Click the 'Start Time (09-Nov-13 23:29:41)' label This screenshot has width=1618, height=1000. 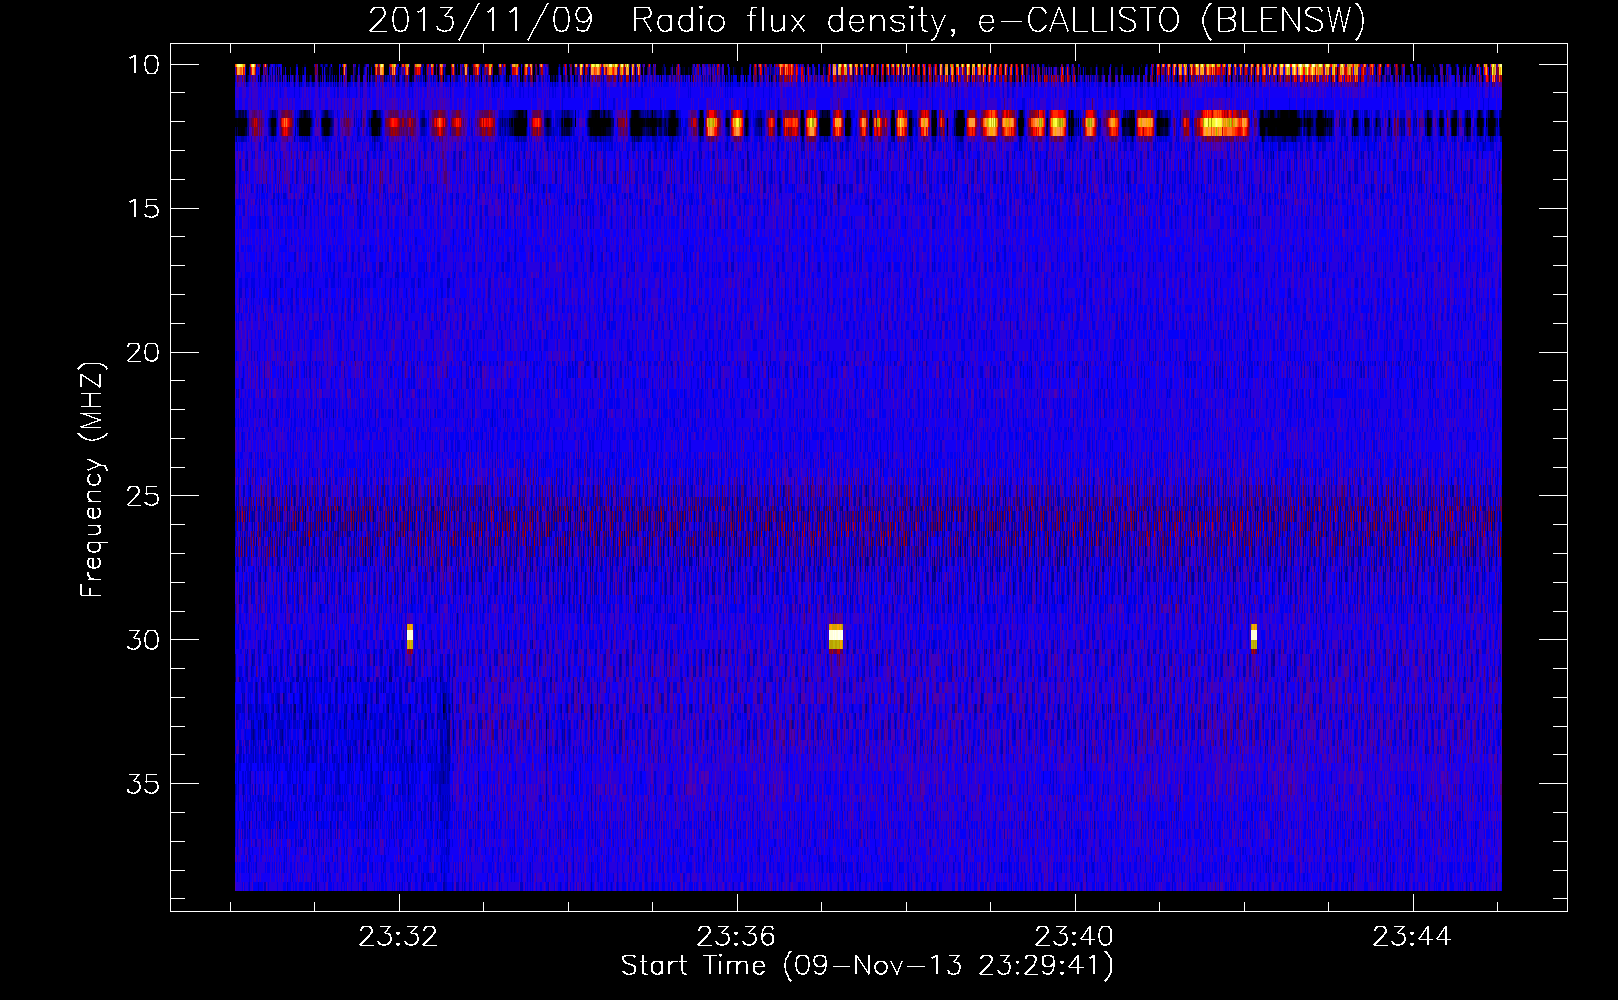[867, 966]
